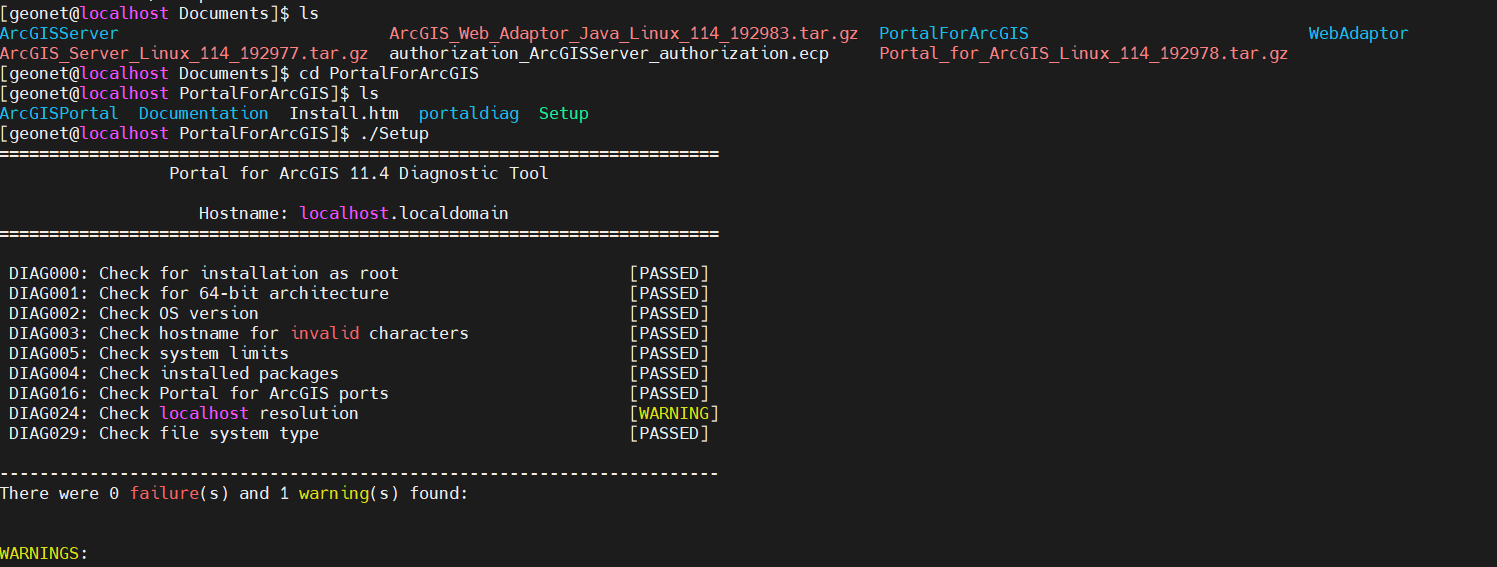Select ArcGIS_Server_Linux_114_192977.tar.gz file name
This screenshot has height=567, width=1497.
tap(184, 54)
